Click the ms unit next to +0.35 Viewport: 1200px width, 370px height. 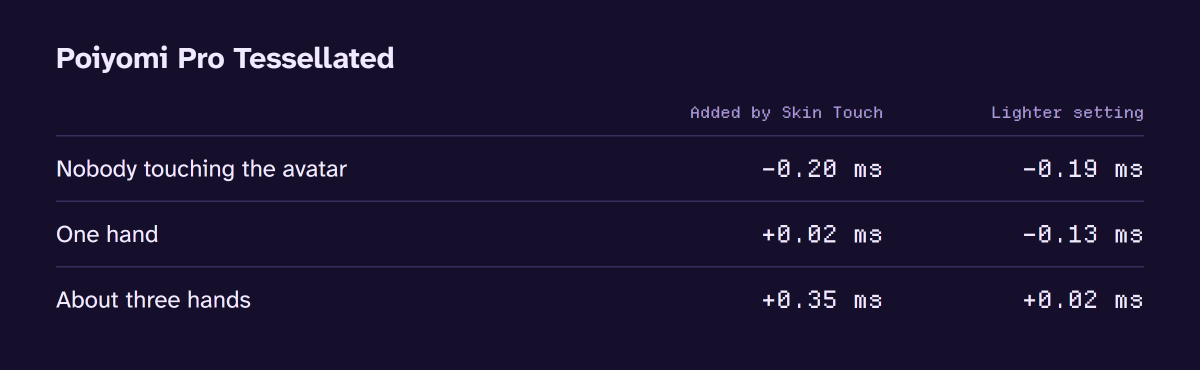(x=868, y=300)
